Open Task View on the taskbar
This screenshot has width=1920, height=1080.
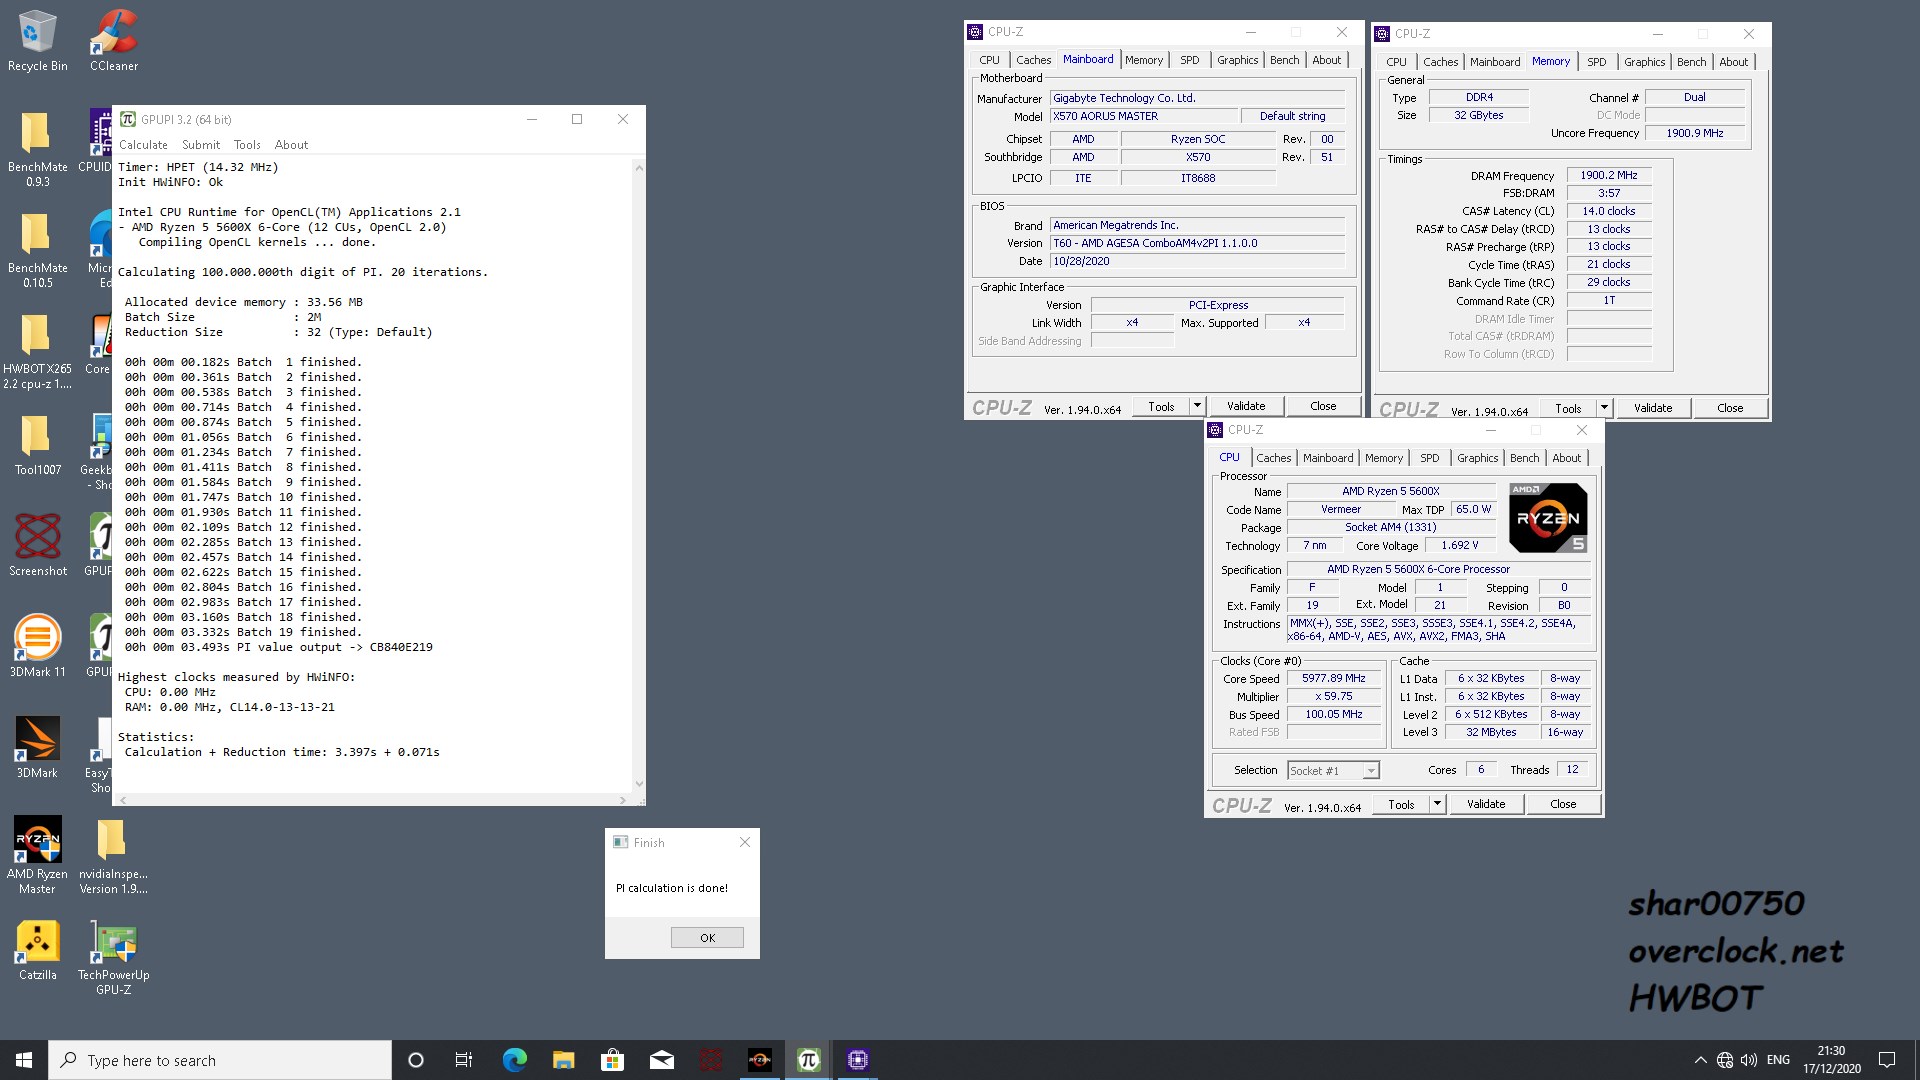point(464,1060)
